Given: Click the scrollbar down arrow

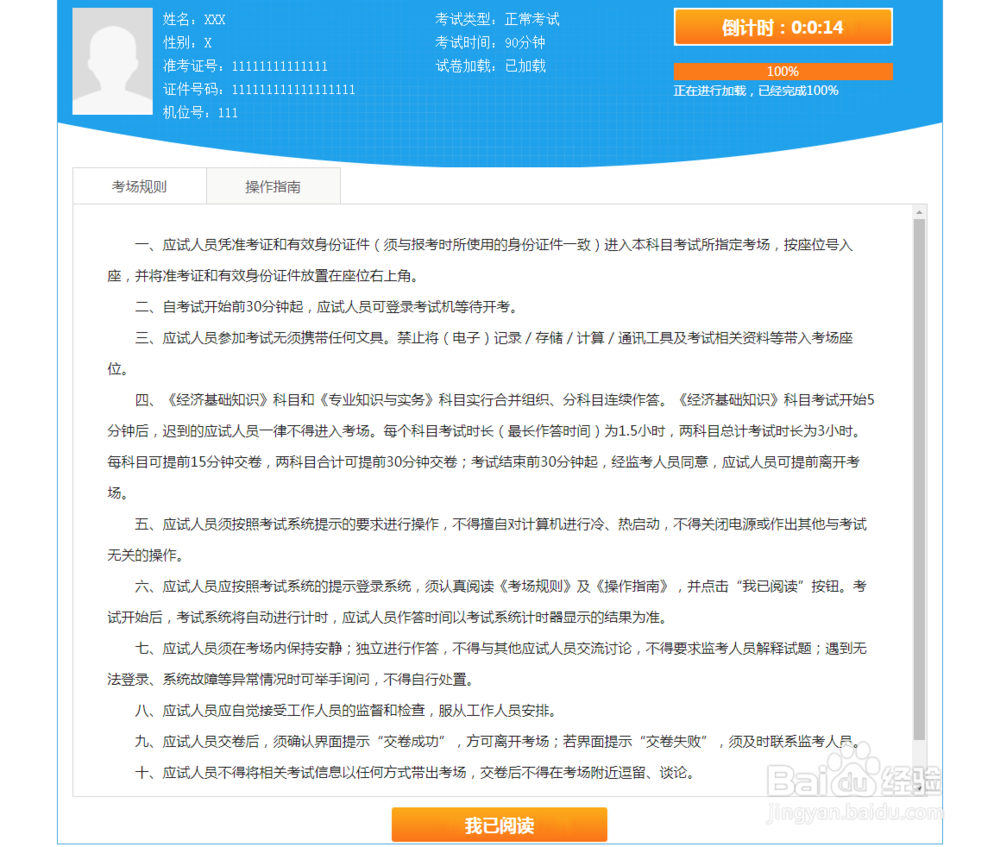Looking at the screenshot, I should pos(919,790).
